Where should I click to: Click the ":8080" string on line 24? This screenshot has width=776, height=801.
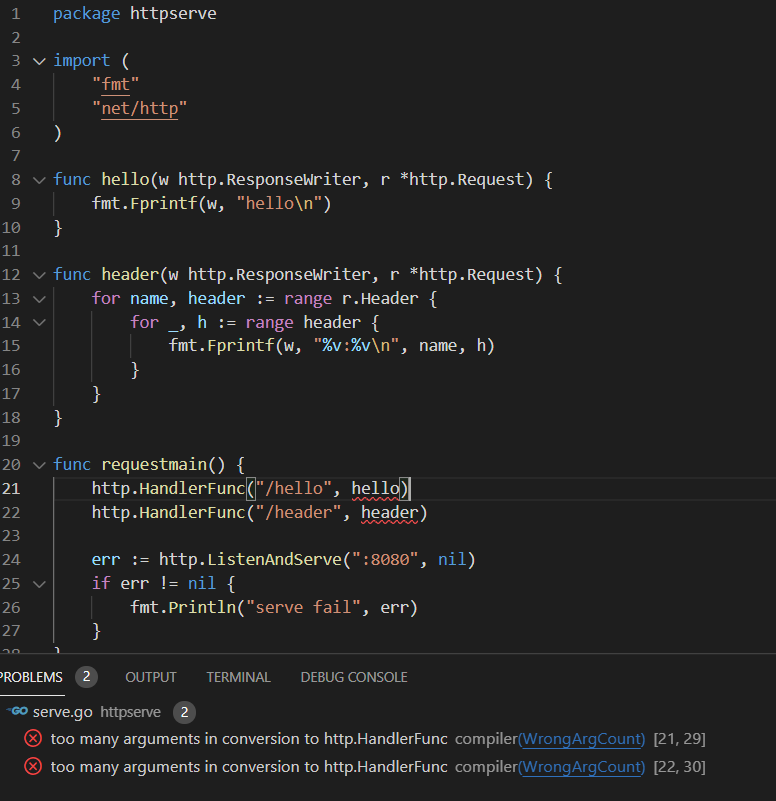pyautogui.click(x=385, y=559)
